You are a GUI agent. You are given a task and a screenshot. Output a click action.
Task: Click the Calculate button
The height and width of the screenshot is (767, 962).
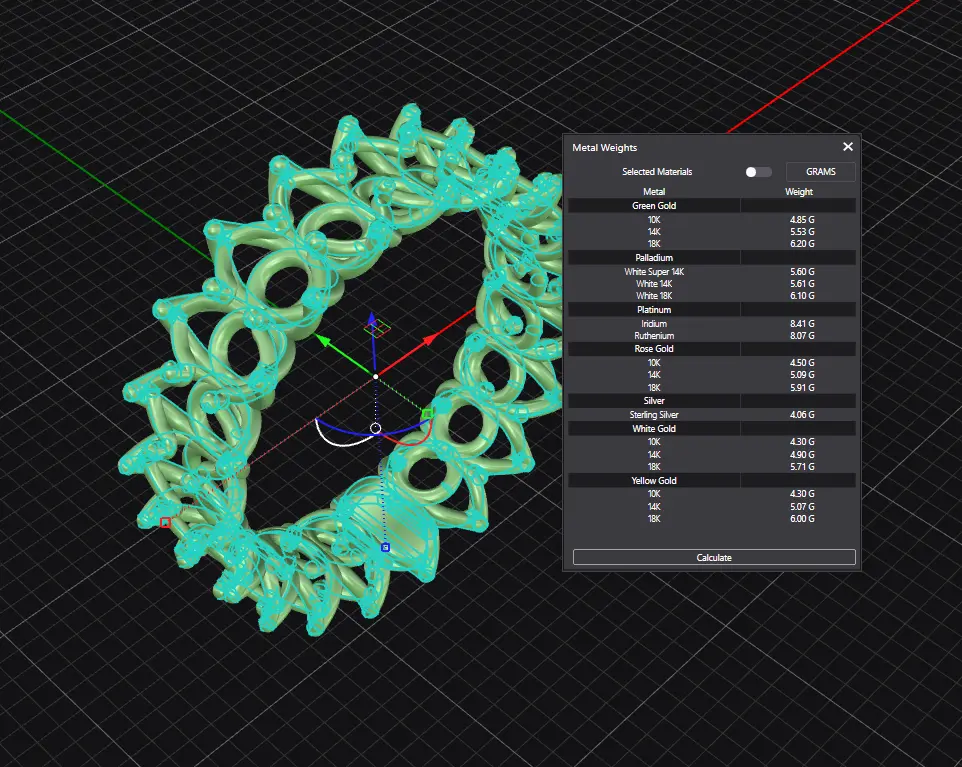(x=714, y=557)
